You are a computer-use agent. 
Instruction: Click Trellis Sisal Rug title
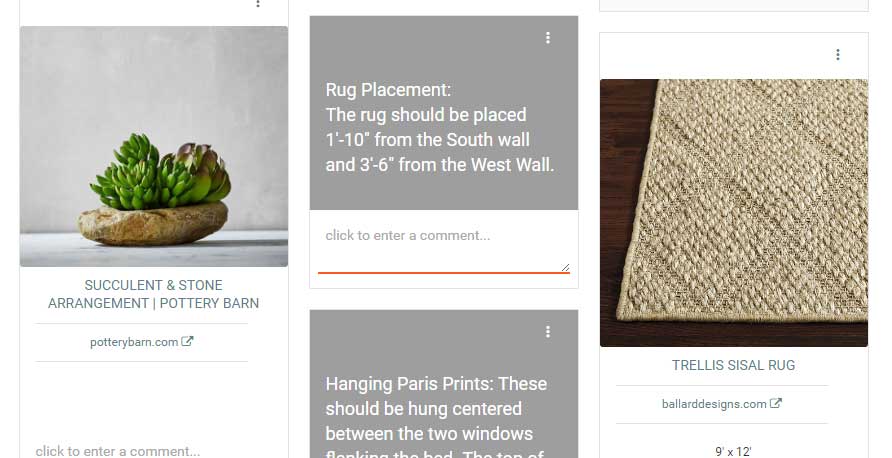click(x=733, y=365)
